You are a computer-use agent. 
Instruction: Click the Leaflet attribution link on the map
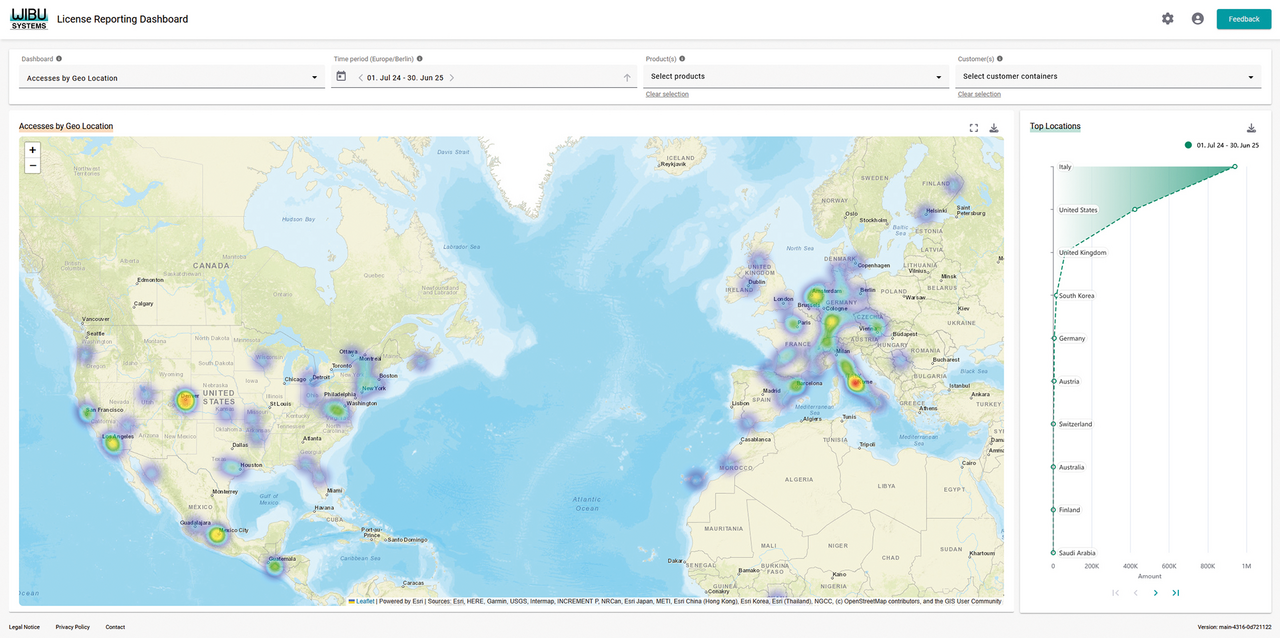(x=363, y=600)
